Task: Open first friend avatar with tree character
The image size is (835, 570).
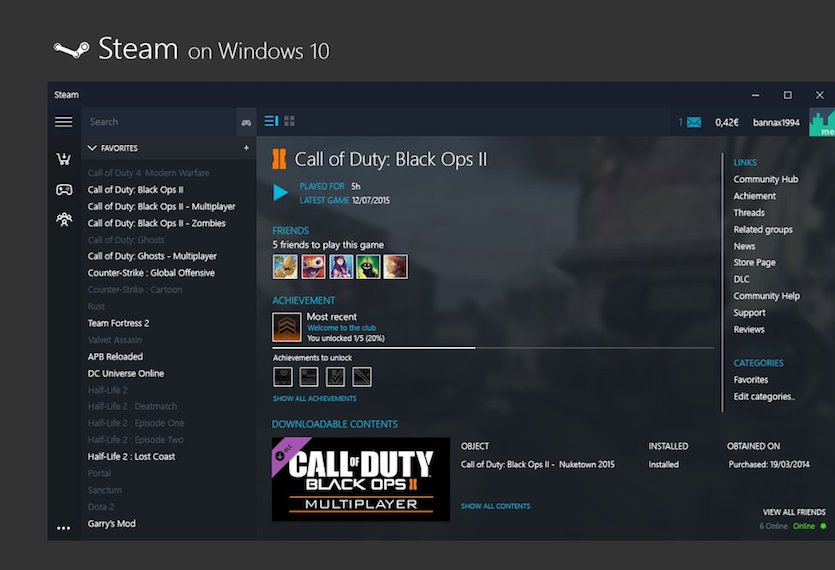Action: pos(285,266)
